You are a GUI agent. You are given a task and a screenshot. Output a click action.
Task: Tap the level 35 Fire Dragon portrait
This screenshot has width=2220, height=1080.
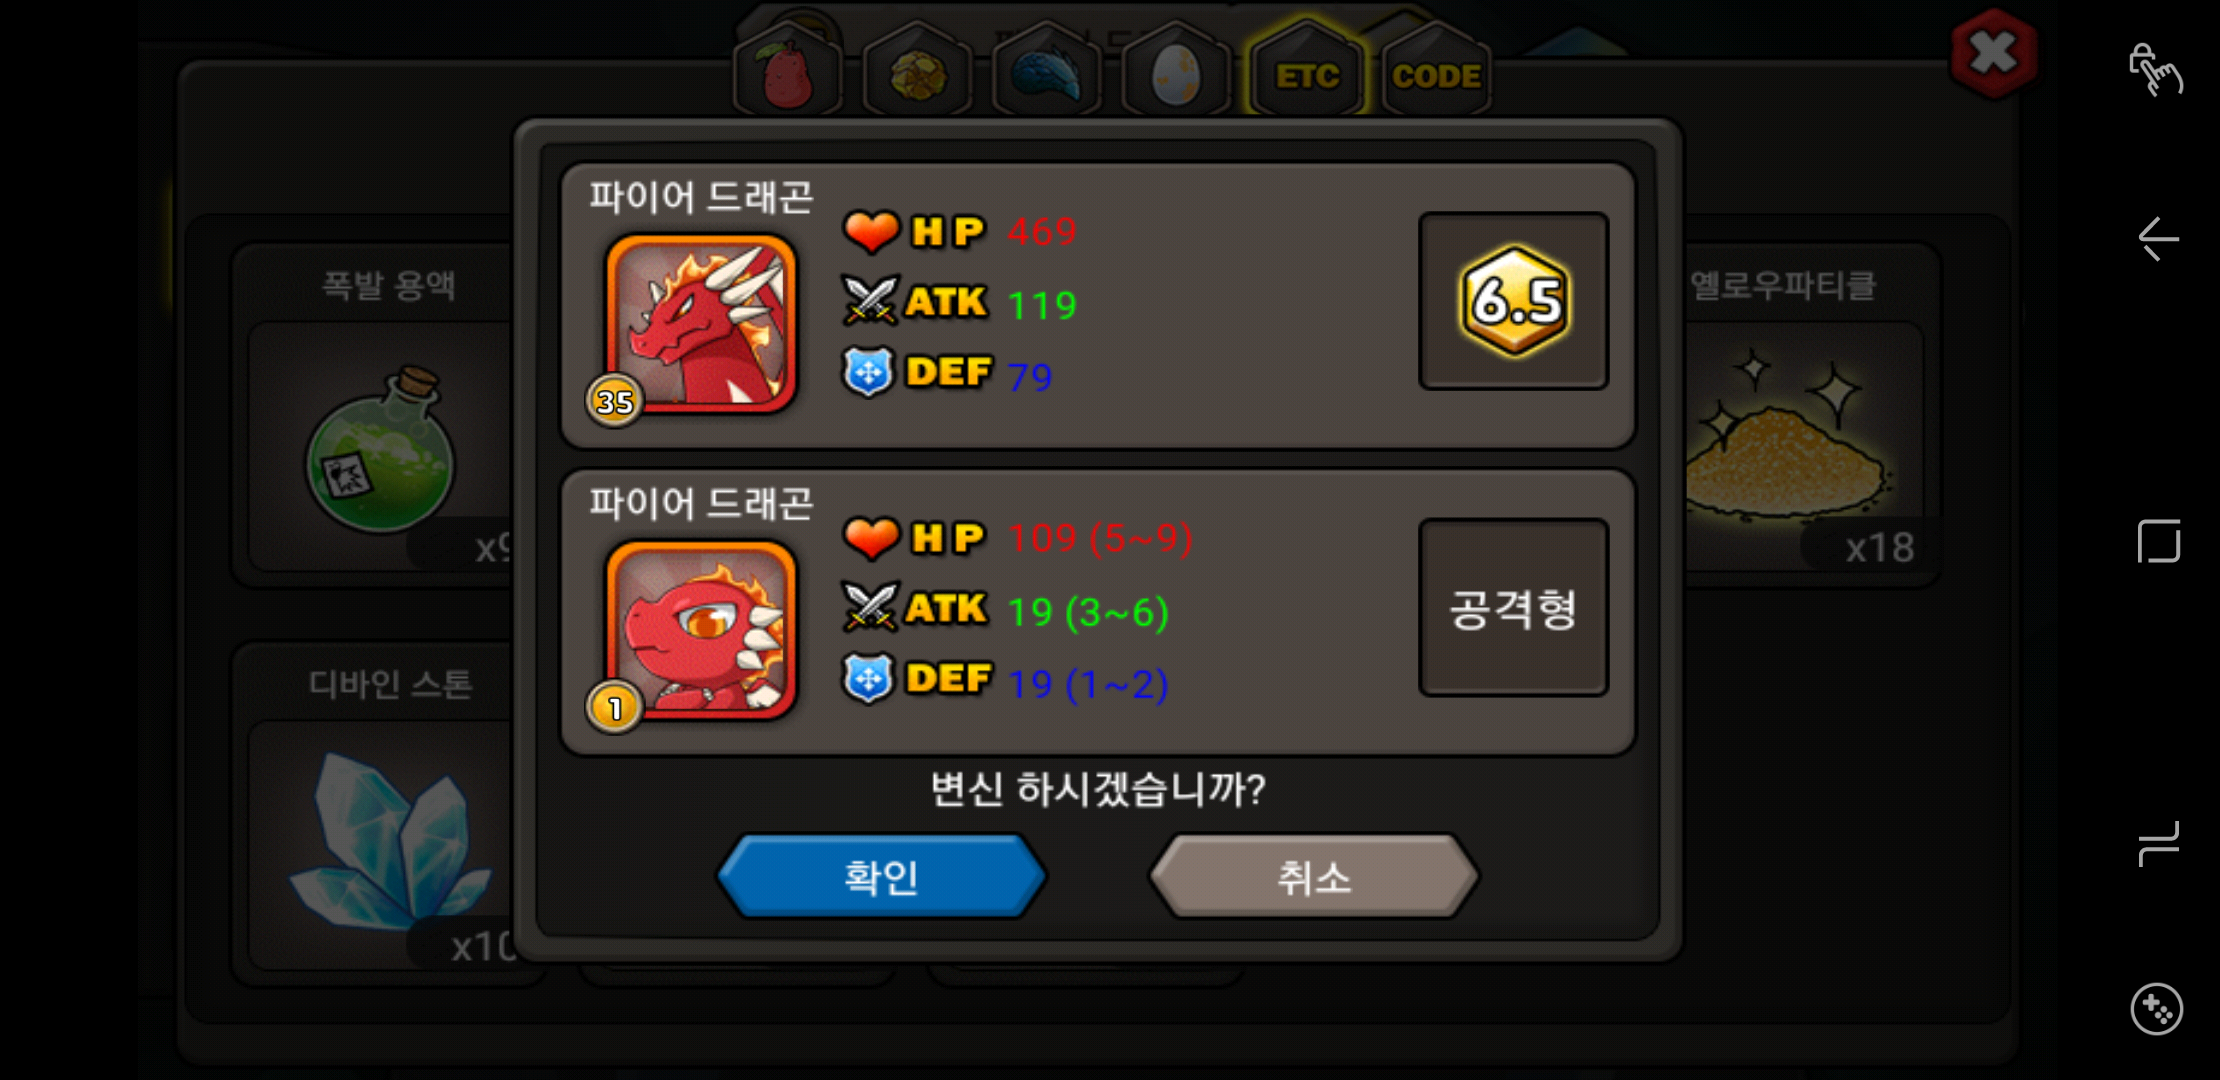(x=701, y=324)
